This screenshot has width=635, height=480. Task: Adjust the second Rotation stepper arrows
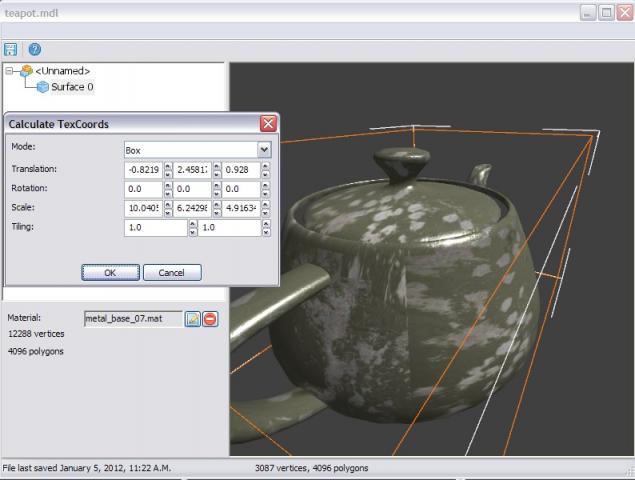(217, 188)
